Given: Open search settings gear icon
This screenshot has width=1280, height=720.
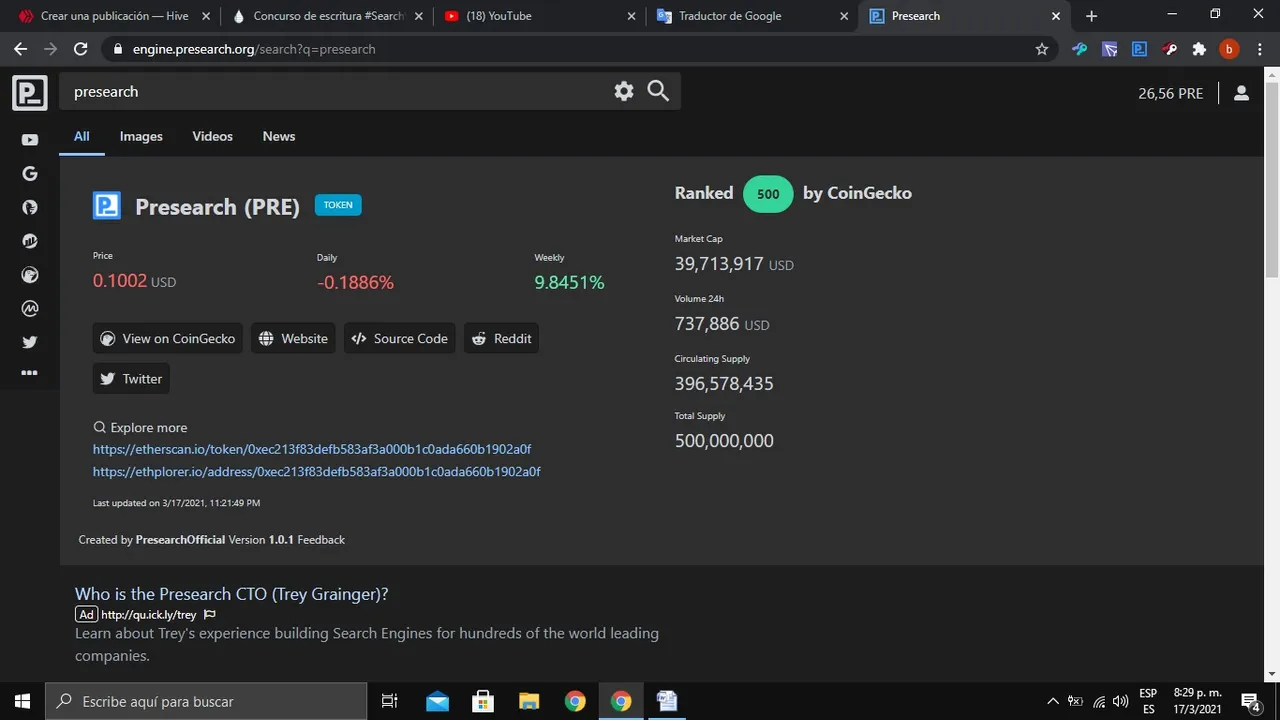Looking at the screenshot, I should click(x=624, y=91).
